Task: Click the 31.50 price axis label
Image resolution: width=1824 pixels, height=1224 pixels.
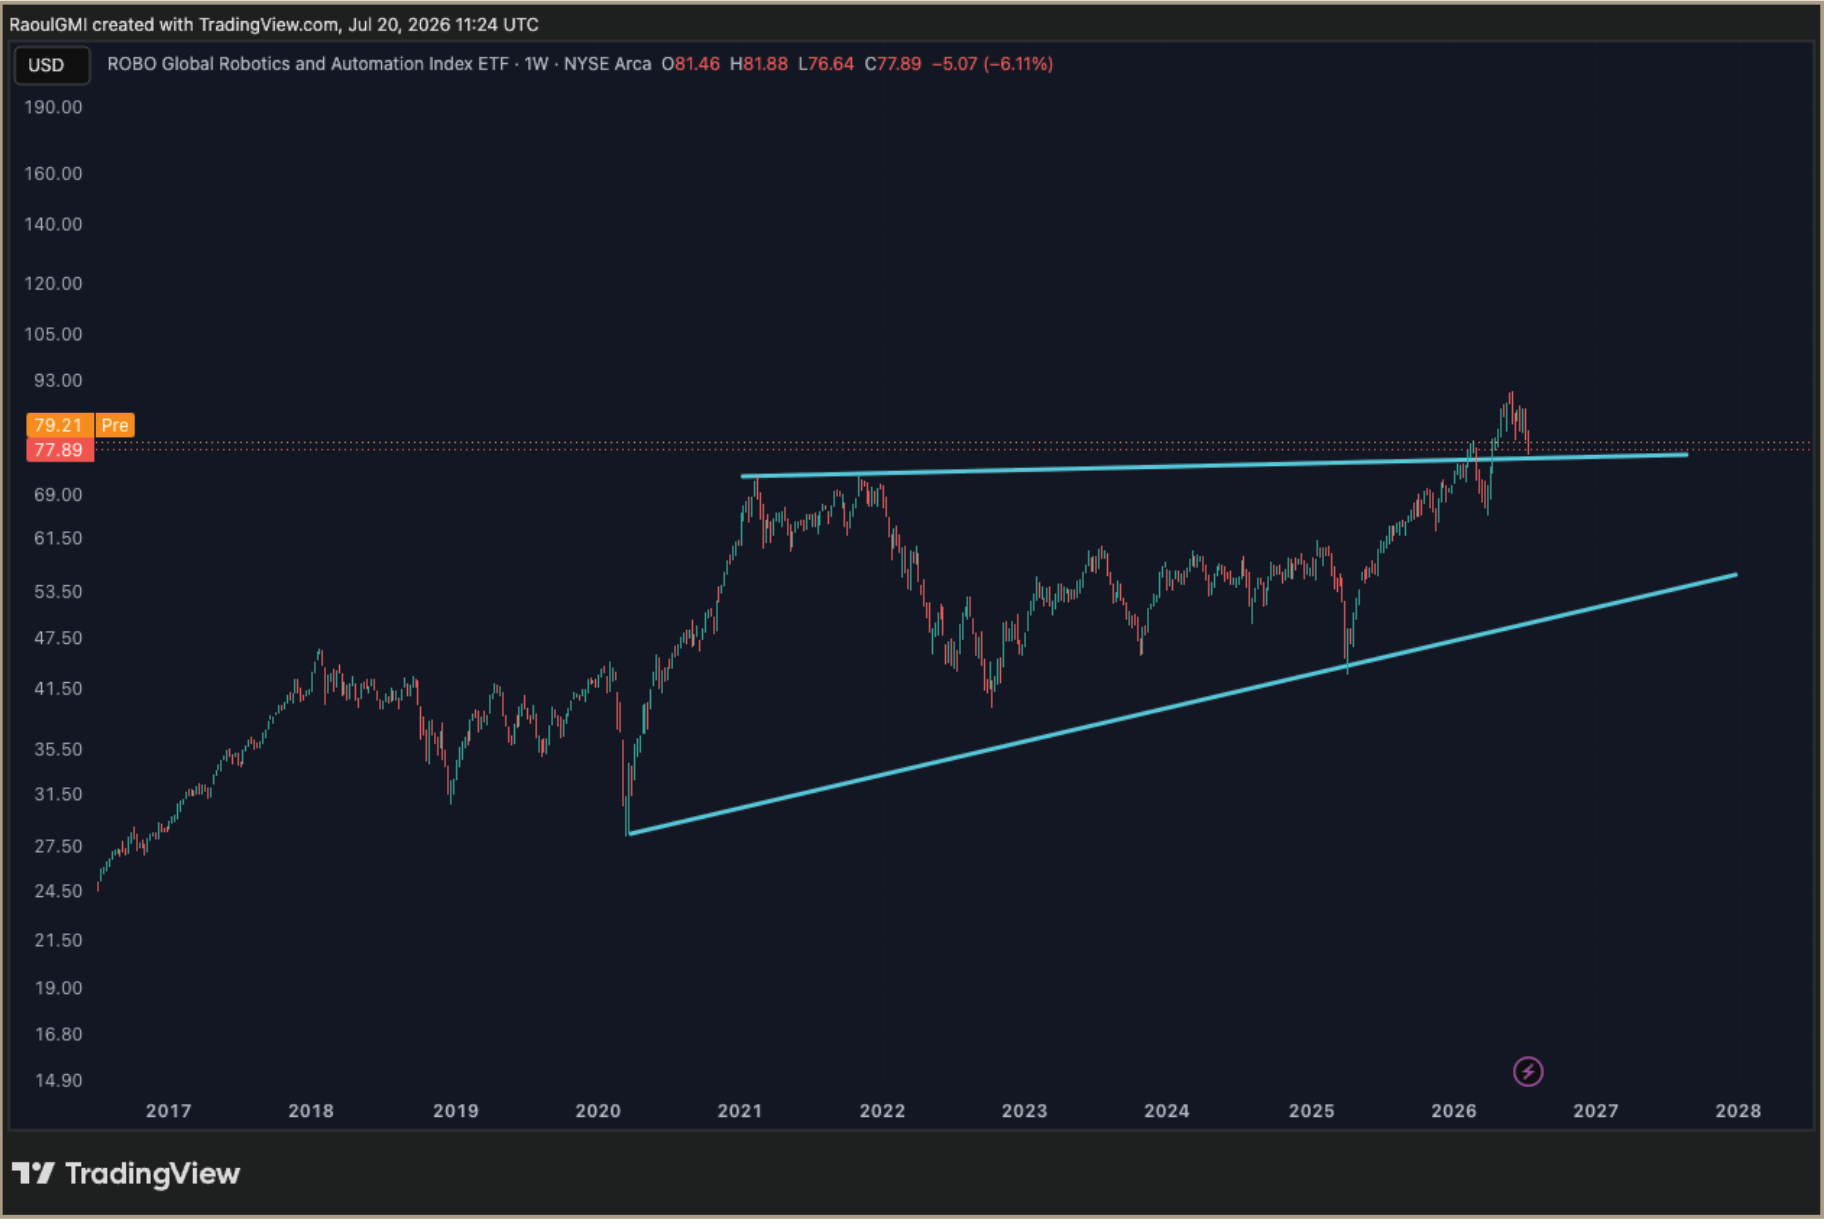Action: (x=58, y=794)
